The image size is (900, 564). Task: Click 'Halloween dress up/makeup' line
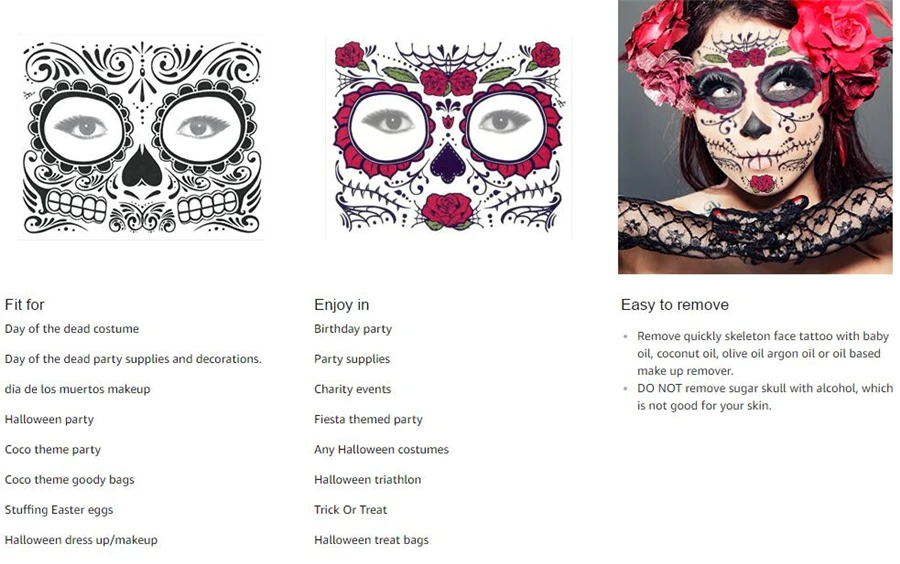pos(81,540)
